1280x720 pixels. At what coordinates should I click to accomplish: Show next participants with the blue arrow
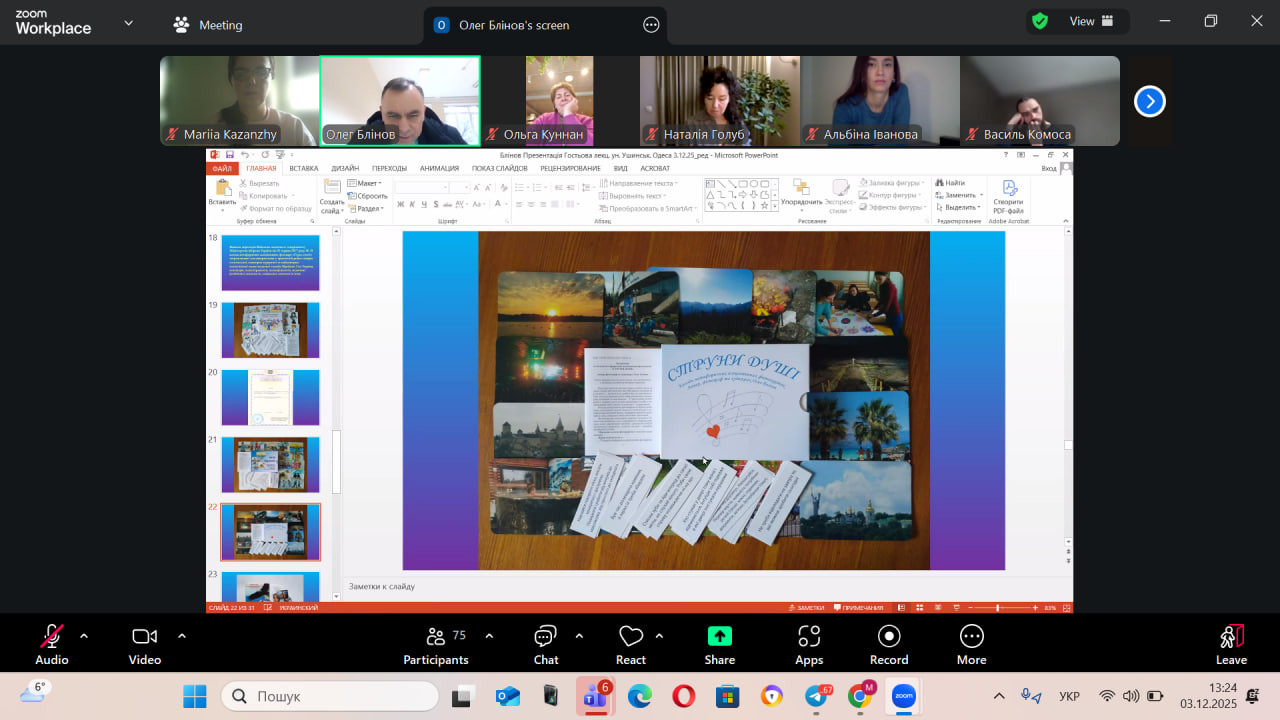point(1149,101)
